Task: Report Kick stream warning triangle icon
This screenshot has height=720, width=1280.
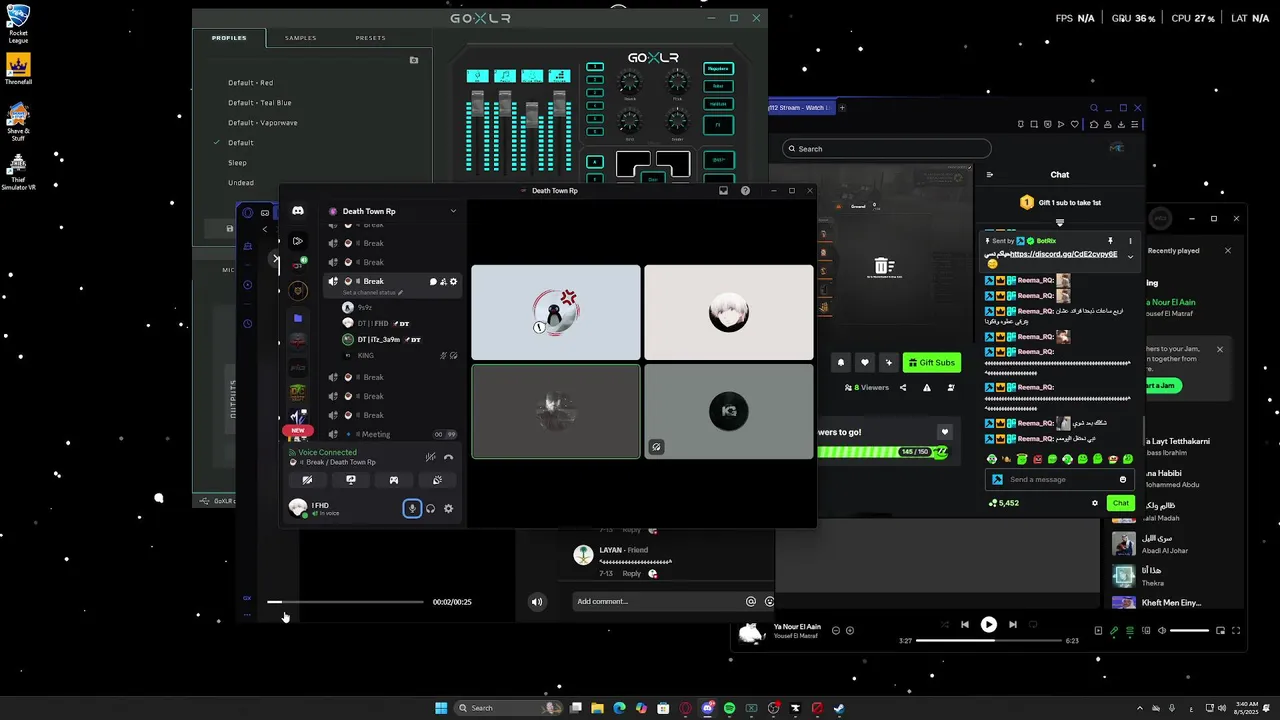Action: click(x=927, y=388)
